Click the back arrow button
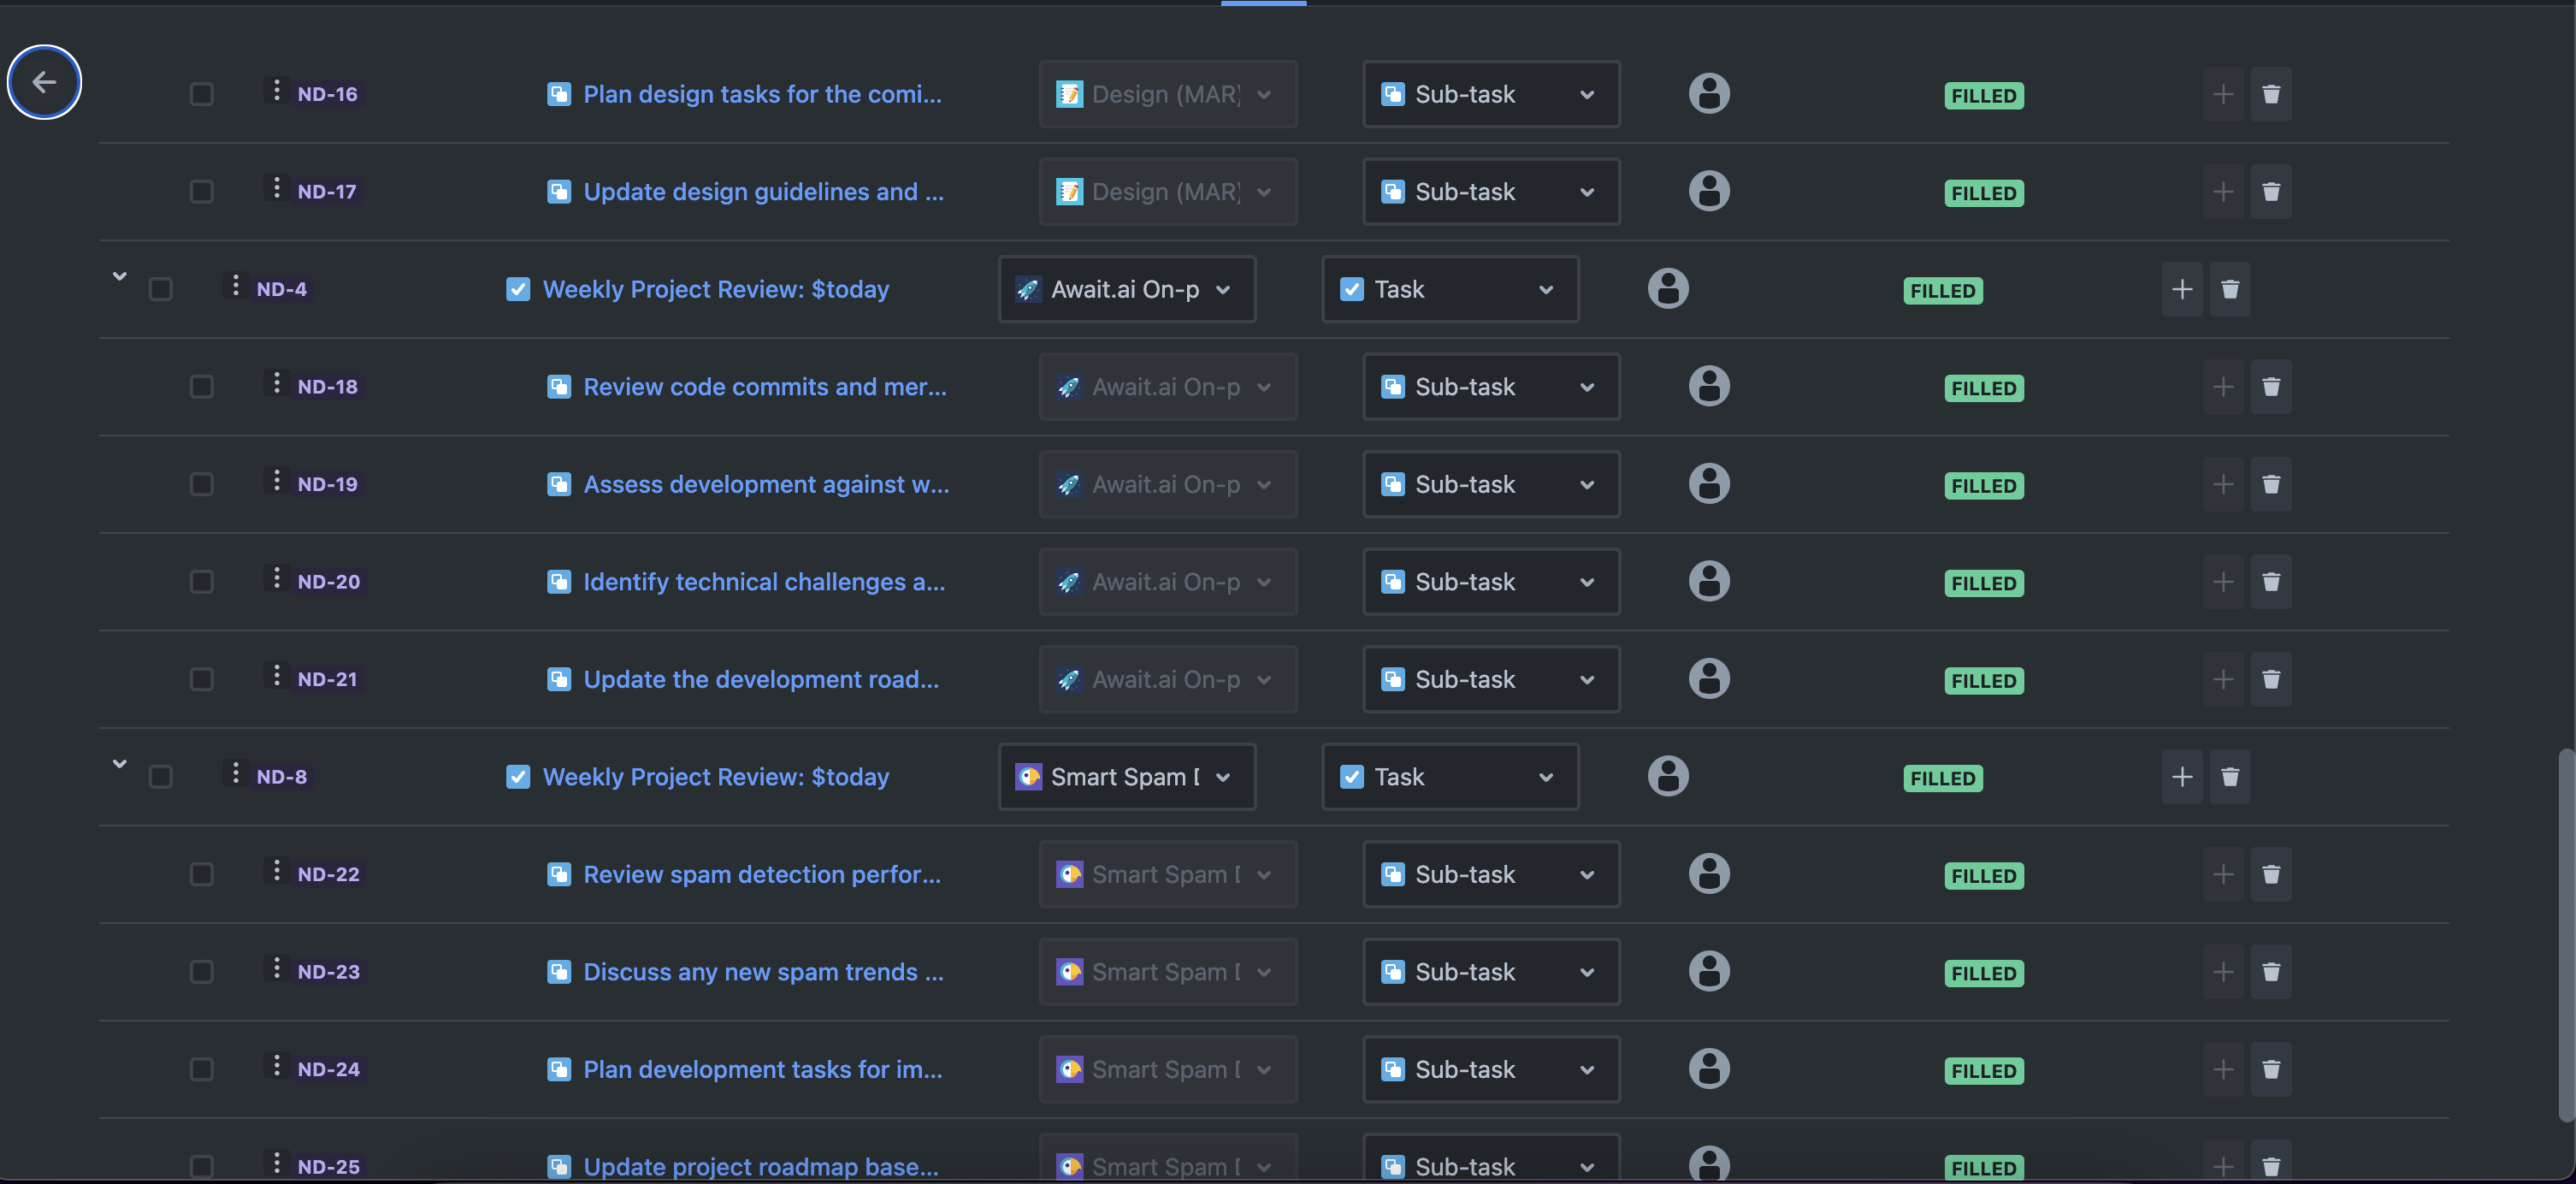The width and height of the screenshot is (2576, 1184). coord(44,82)
